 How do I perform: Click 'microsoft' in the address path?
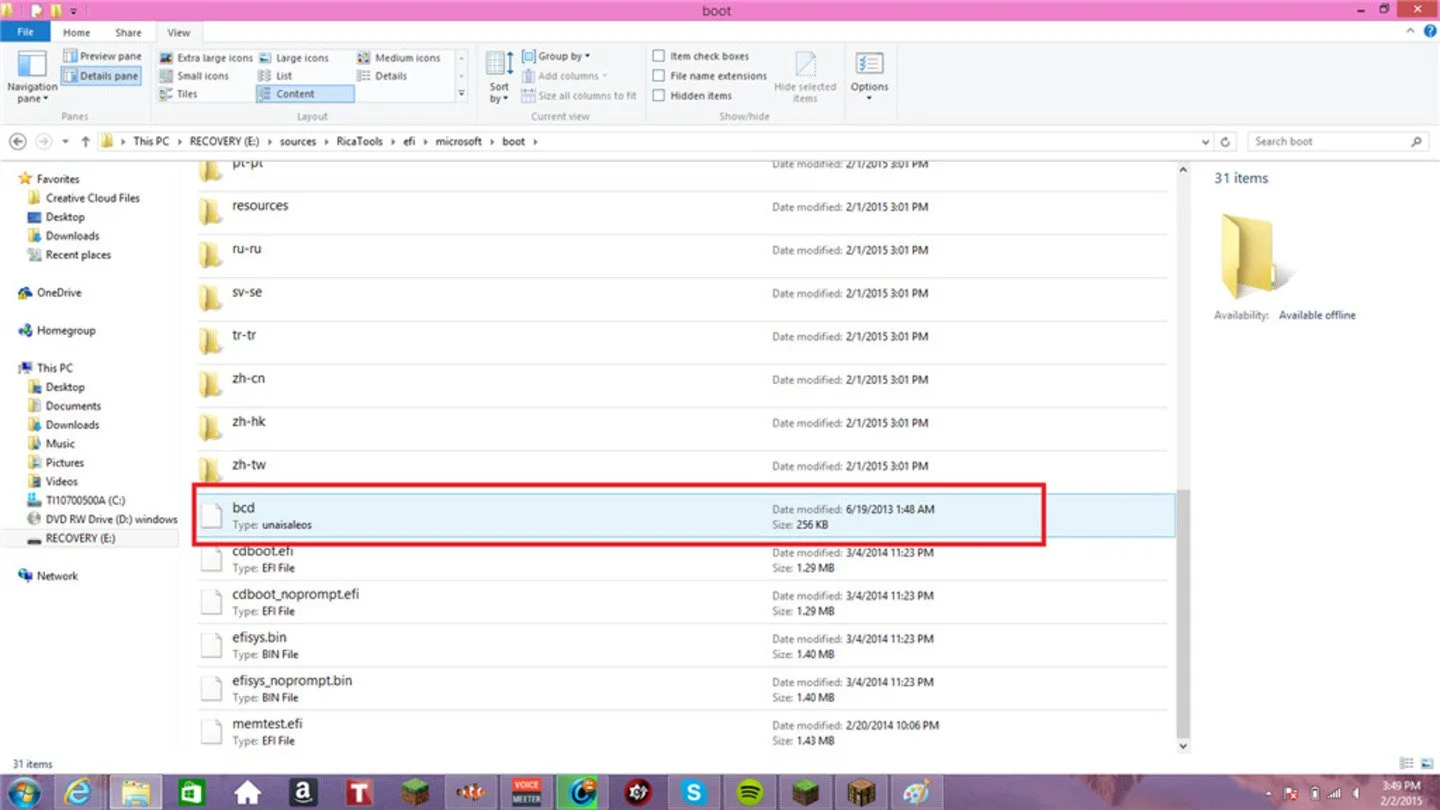459,142
